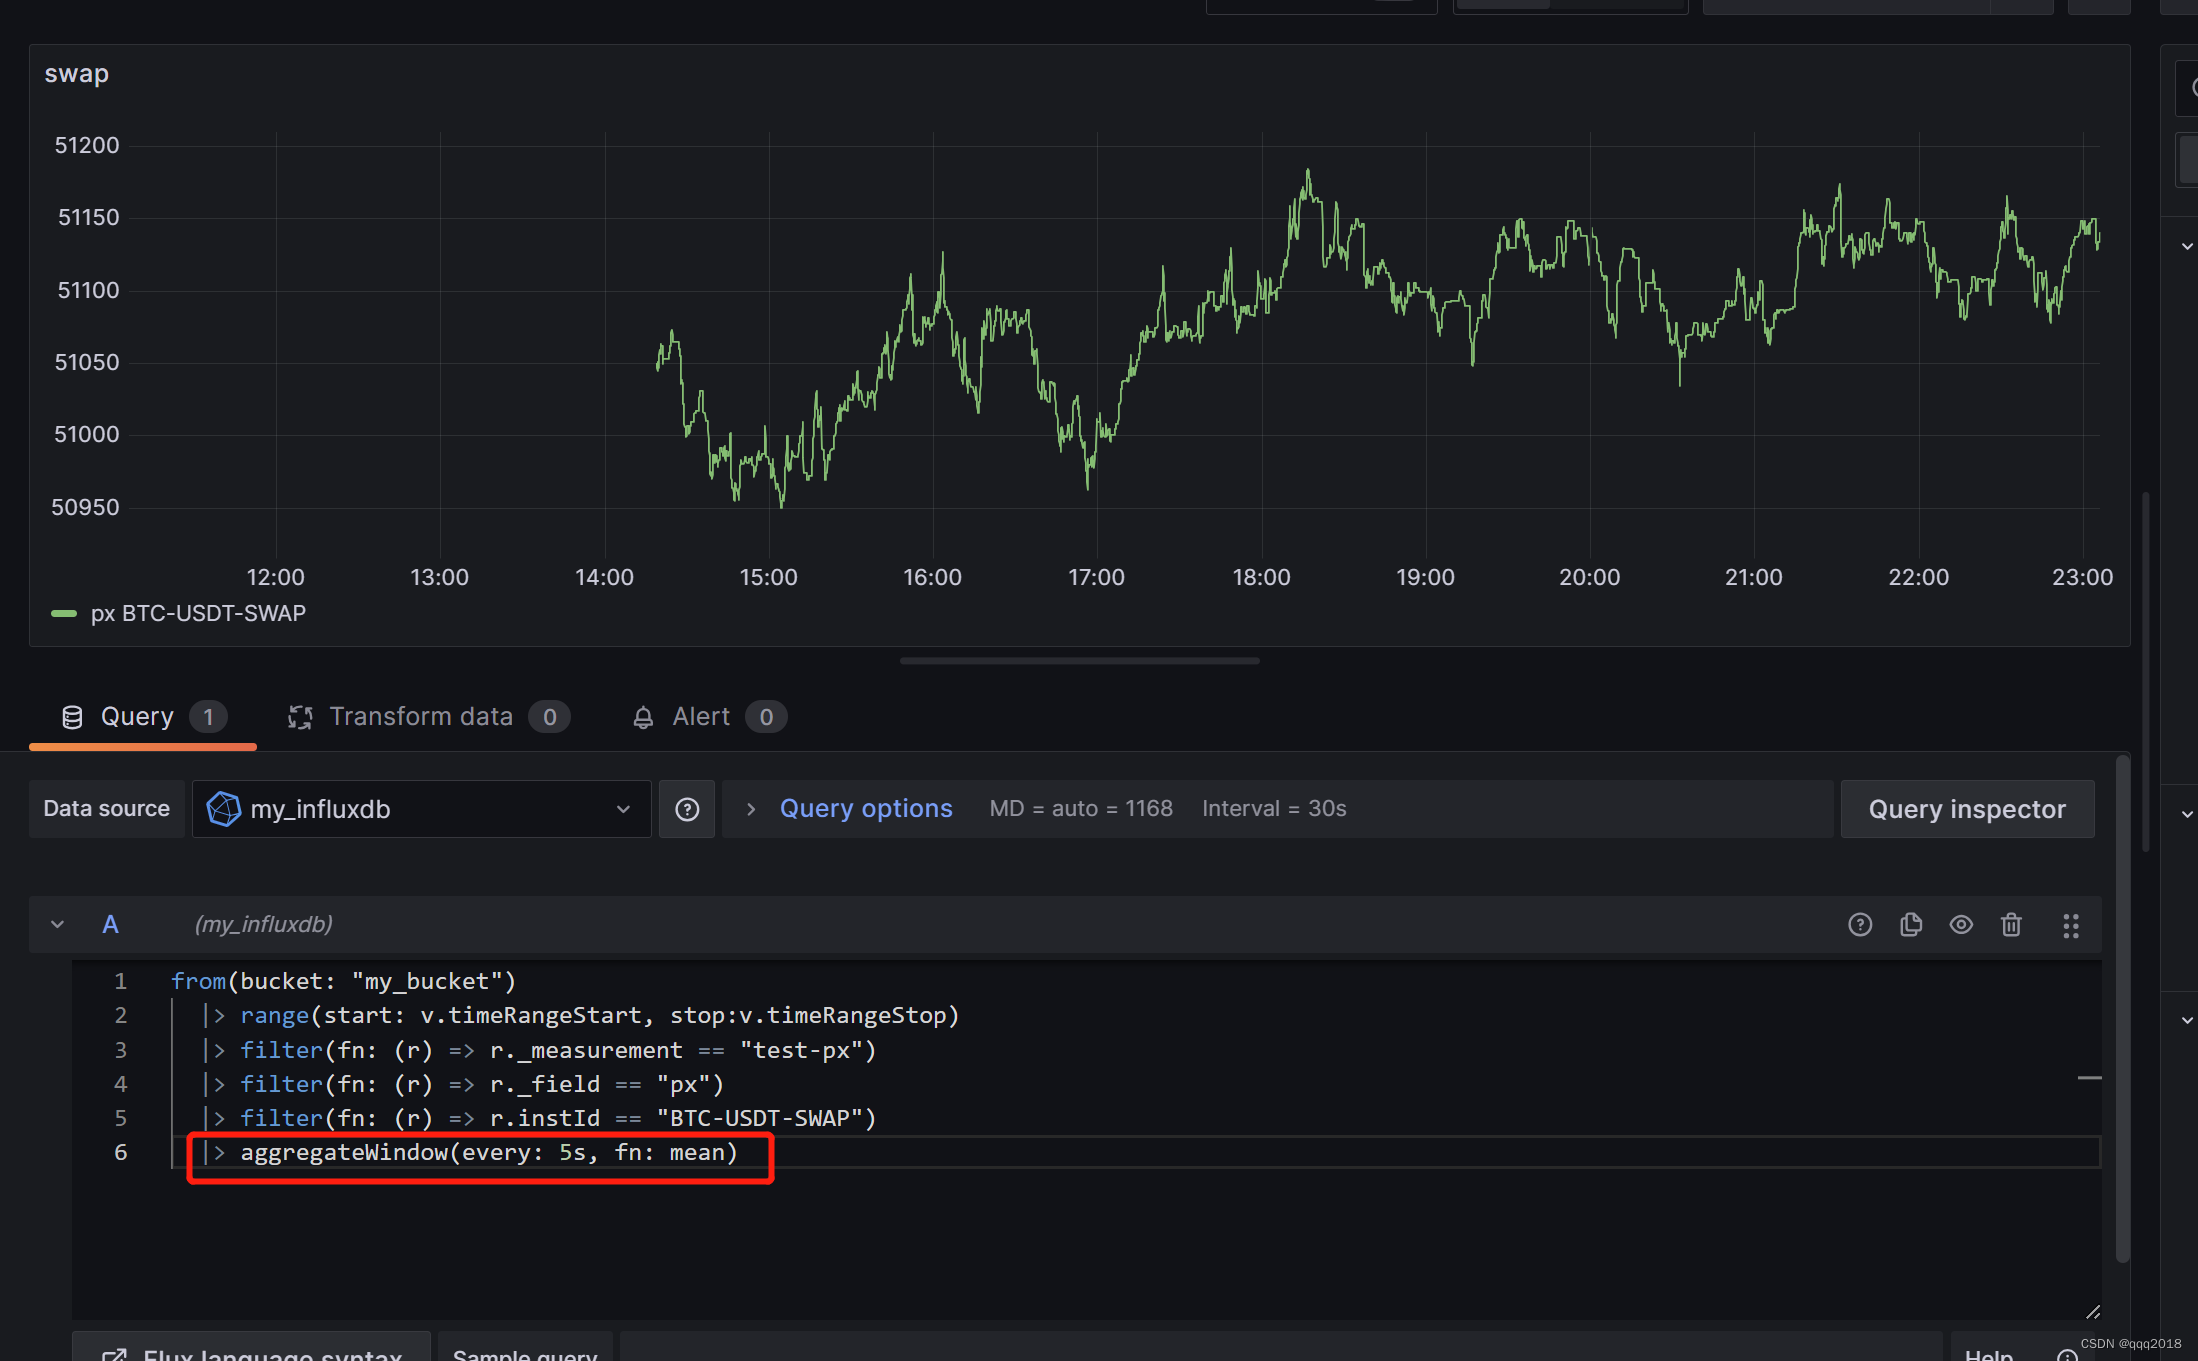The width and height of the screenshot is (2198, 1361).
Task: Click the panel area vertical scrollbar
Action: [x=2146, y=671]
